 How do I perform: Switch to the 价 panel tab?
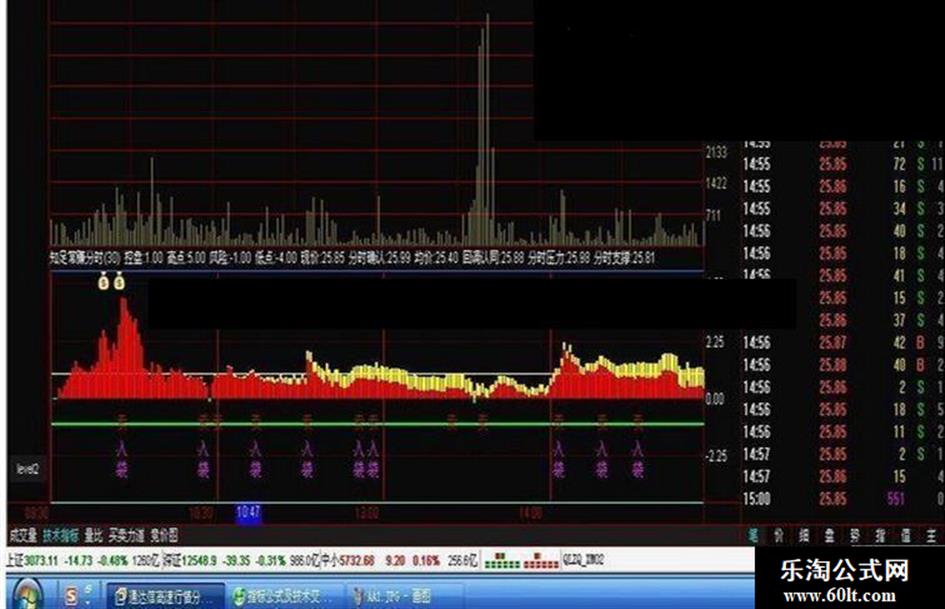click(x=779, y=535)
